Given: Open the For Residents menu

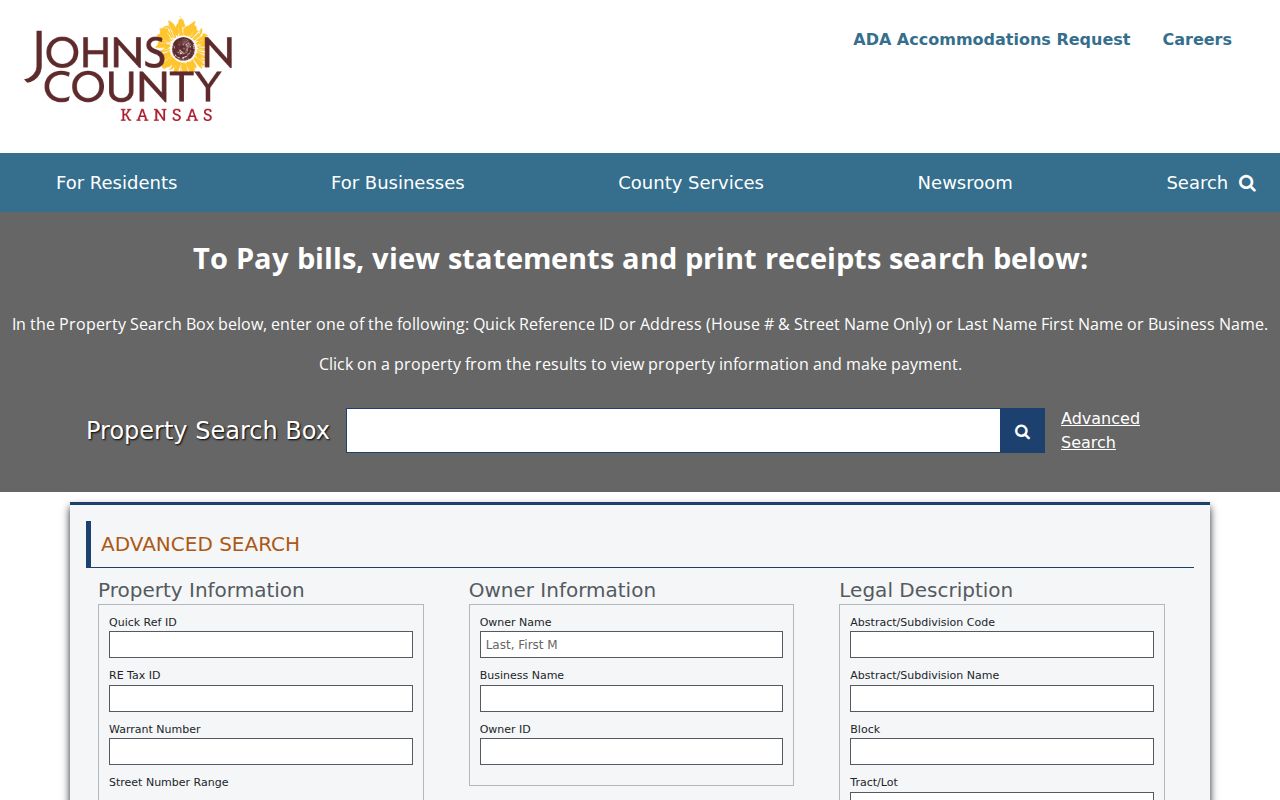Looking at the screenshot, I should pyautogui.click(x=116, y=183).
